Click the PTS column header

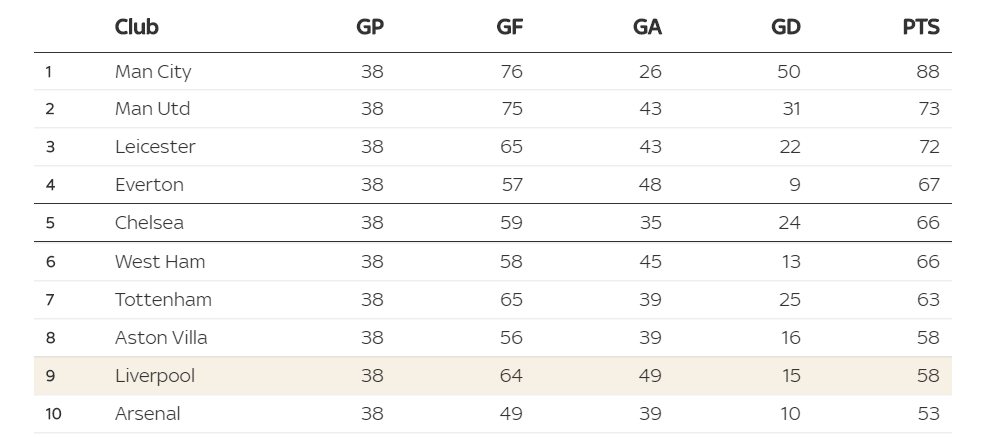(921, 27)
